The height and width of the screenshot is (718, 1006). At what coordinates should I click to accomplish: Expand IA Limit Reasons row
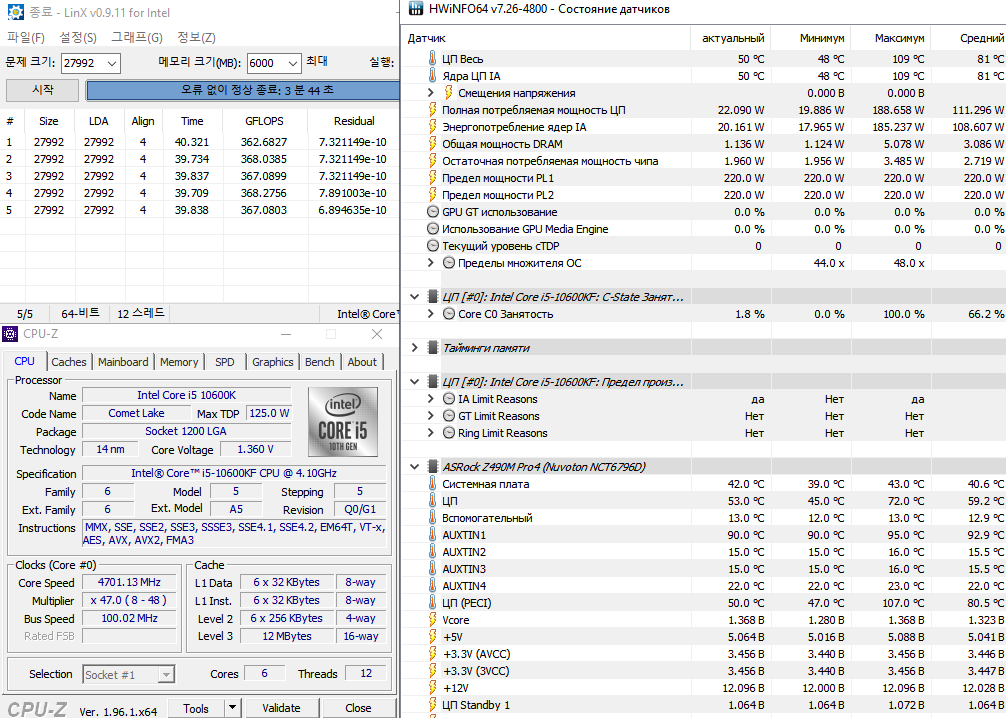click(x=431, y=399)
